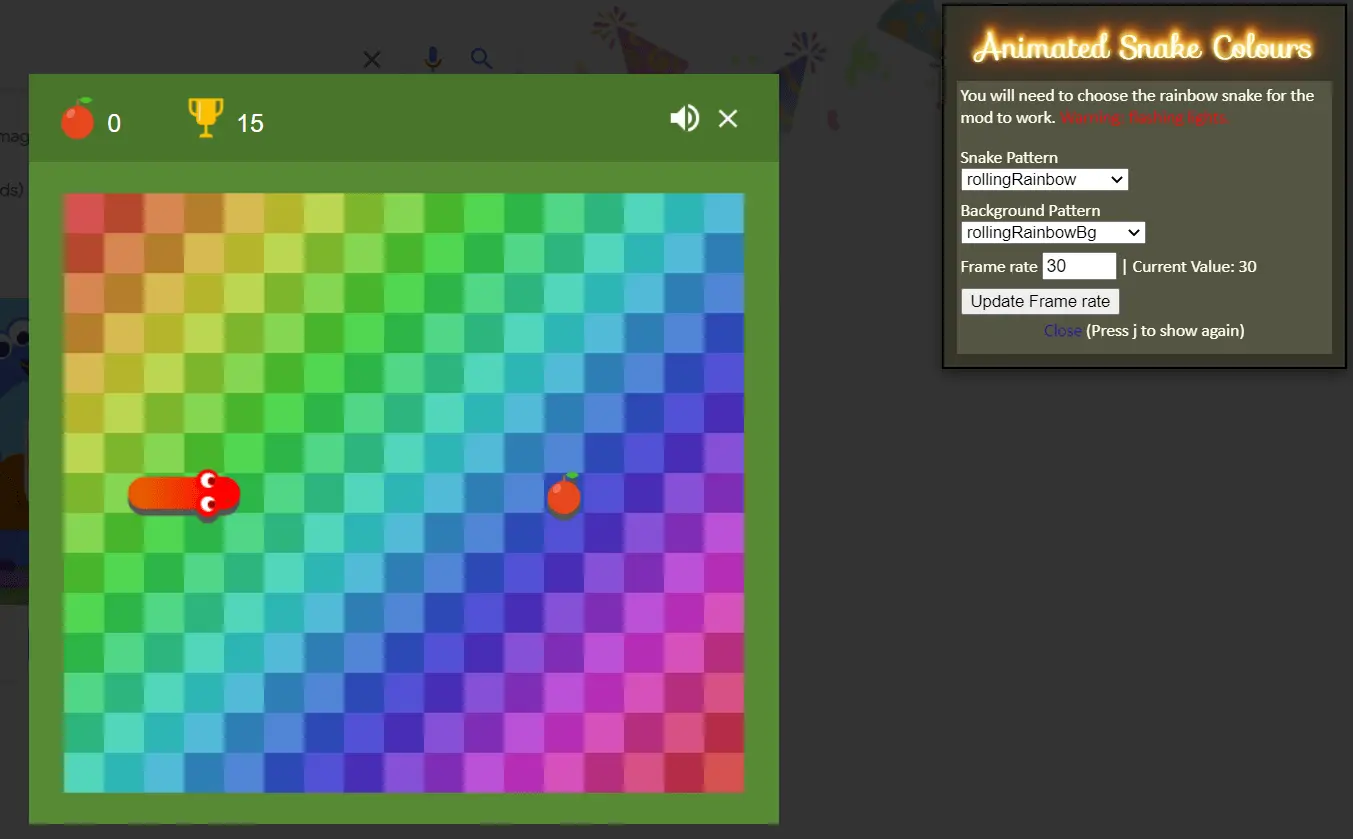Click the apple score icon in header
Image resolution: width=1353 pixels, height=839 pixels.
pos(77,120)
